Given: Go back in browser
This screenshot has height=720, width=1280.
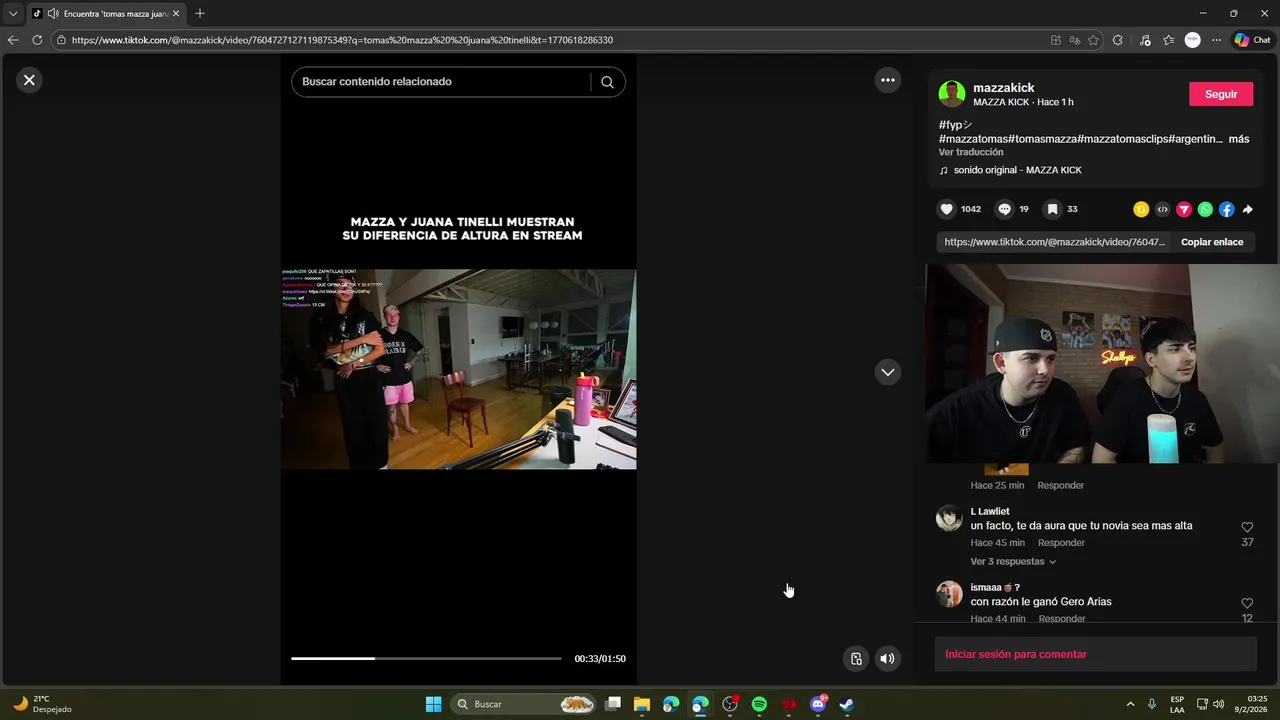Looking at the screenshot, I should (13, 40).
